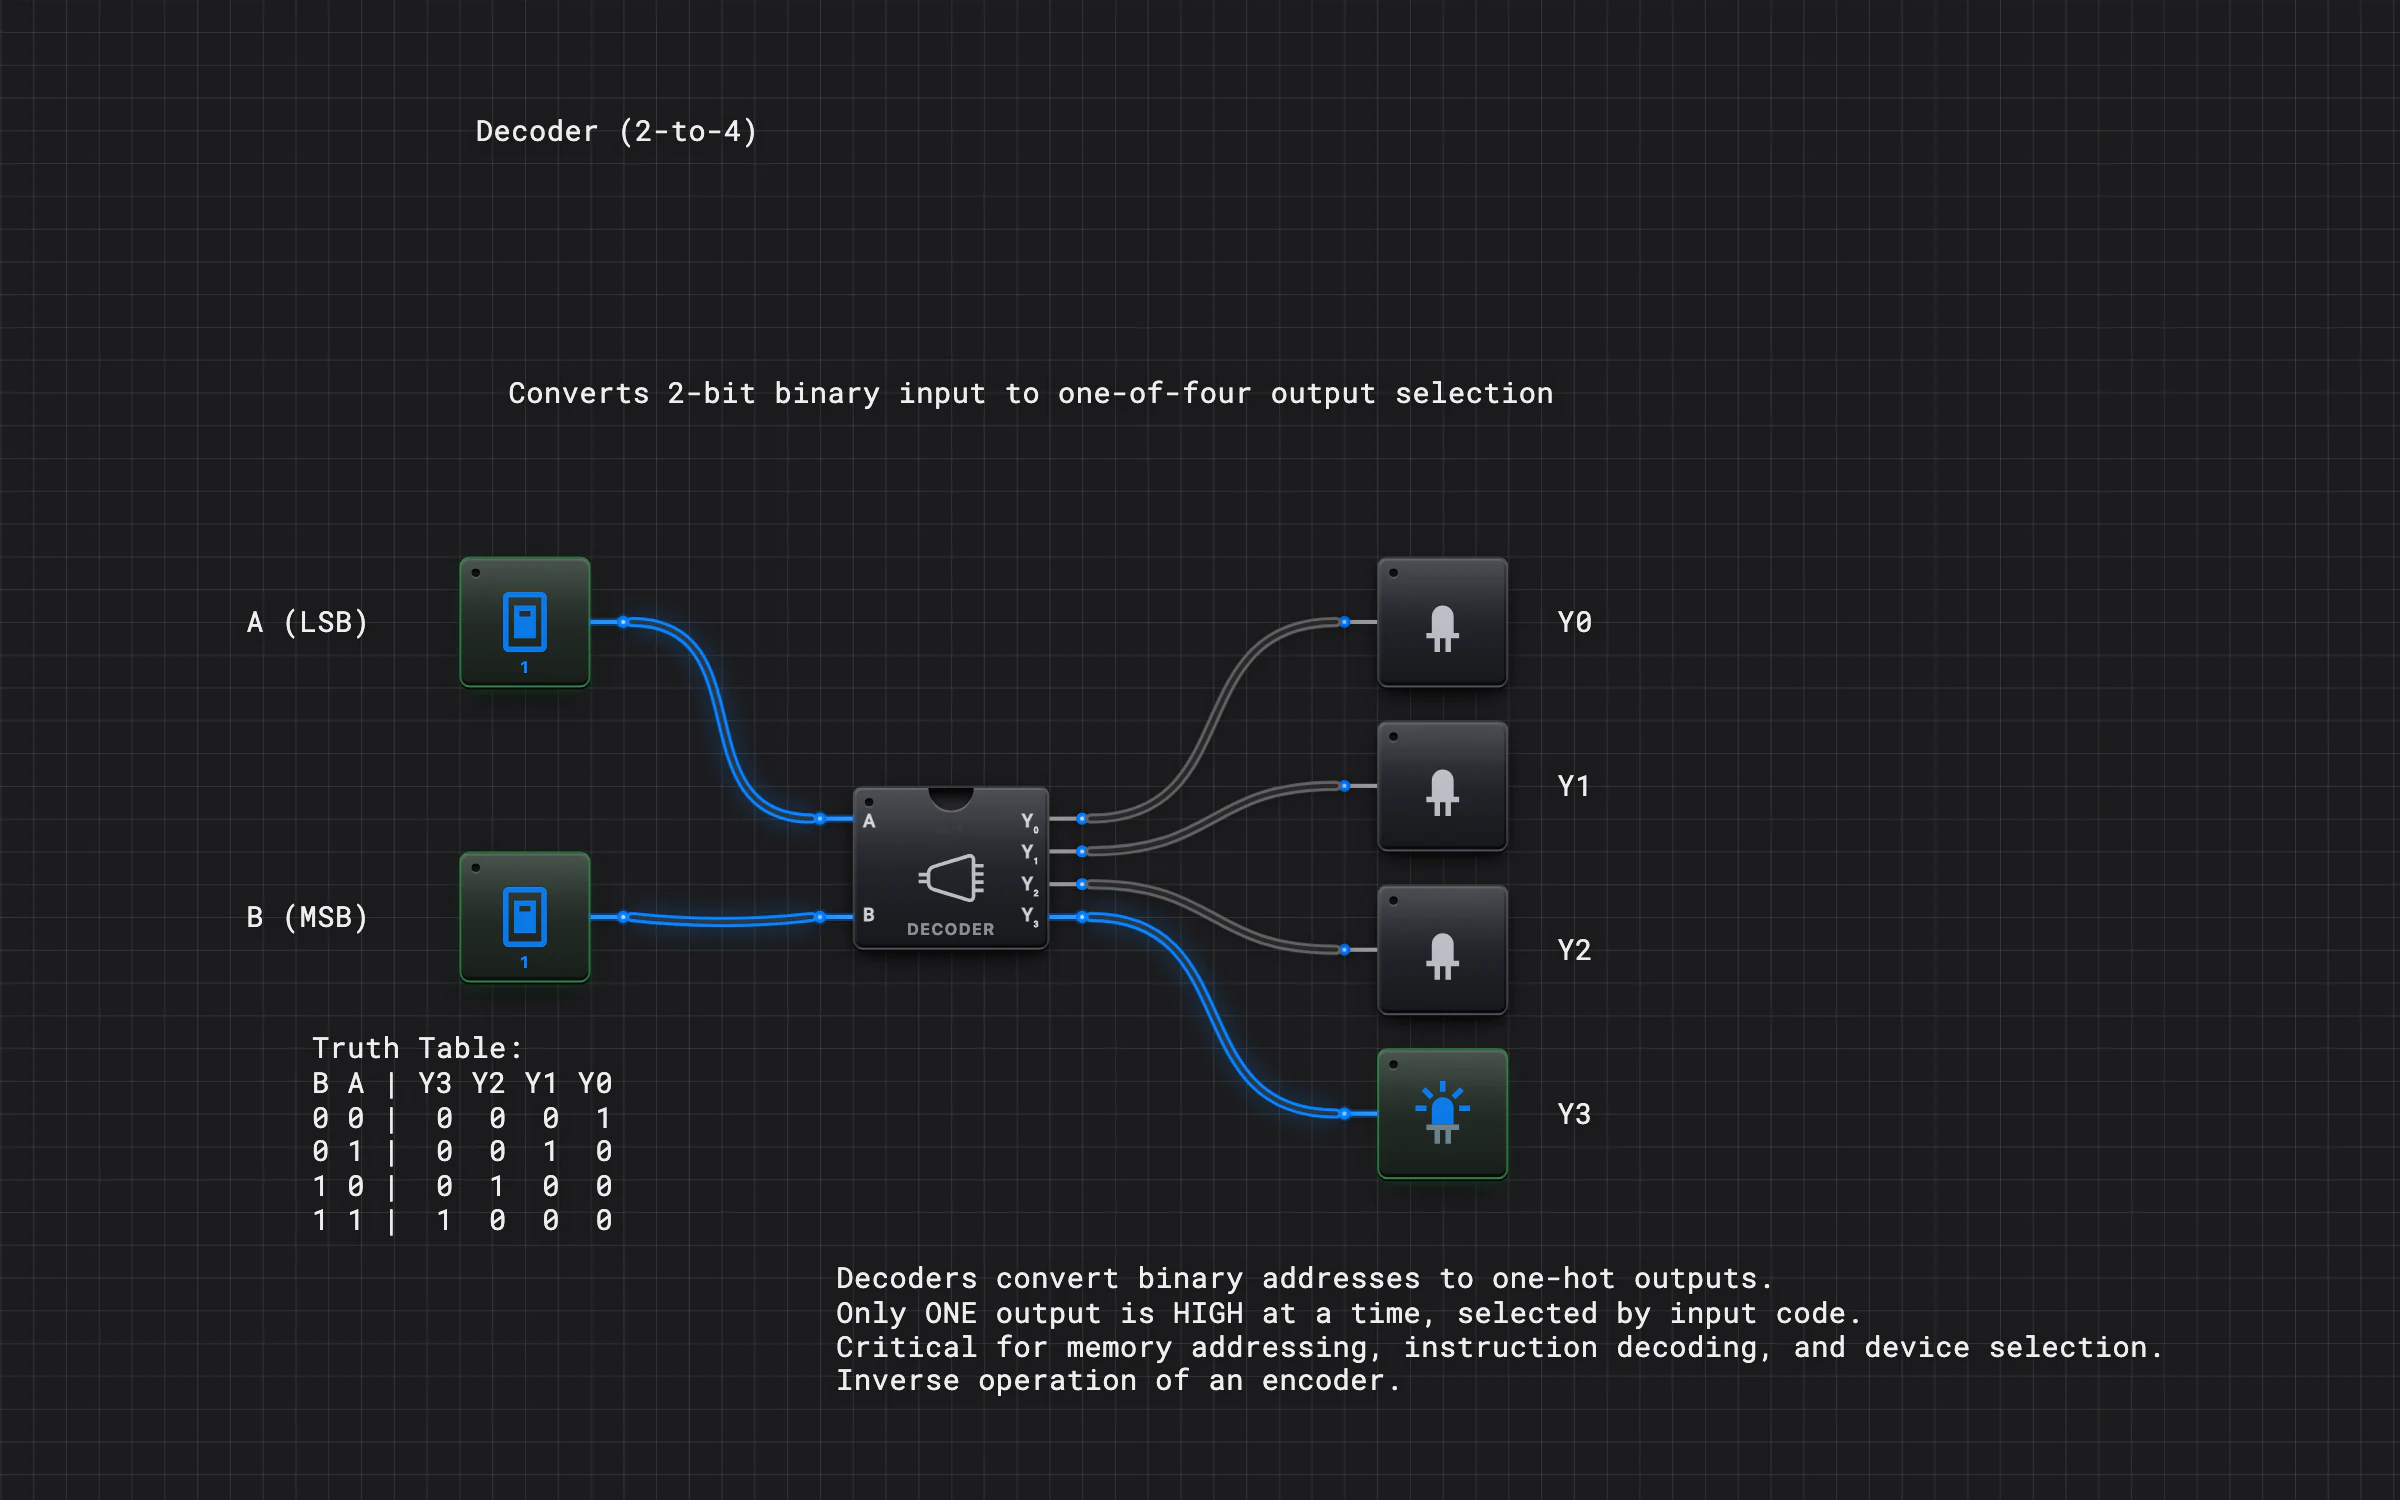2400x1500 pixels.
Task: Select the DECODER chip component
Action: [950, 868]
